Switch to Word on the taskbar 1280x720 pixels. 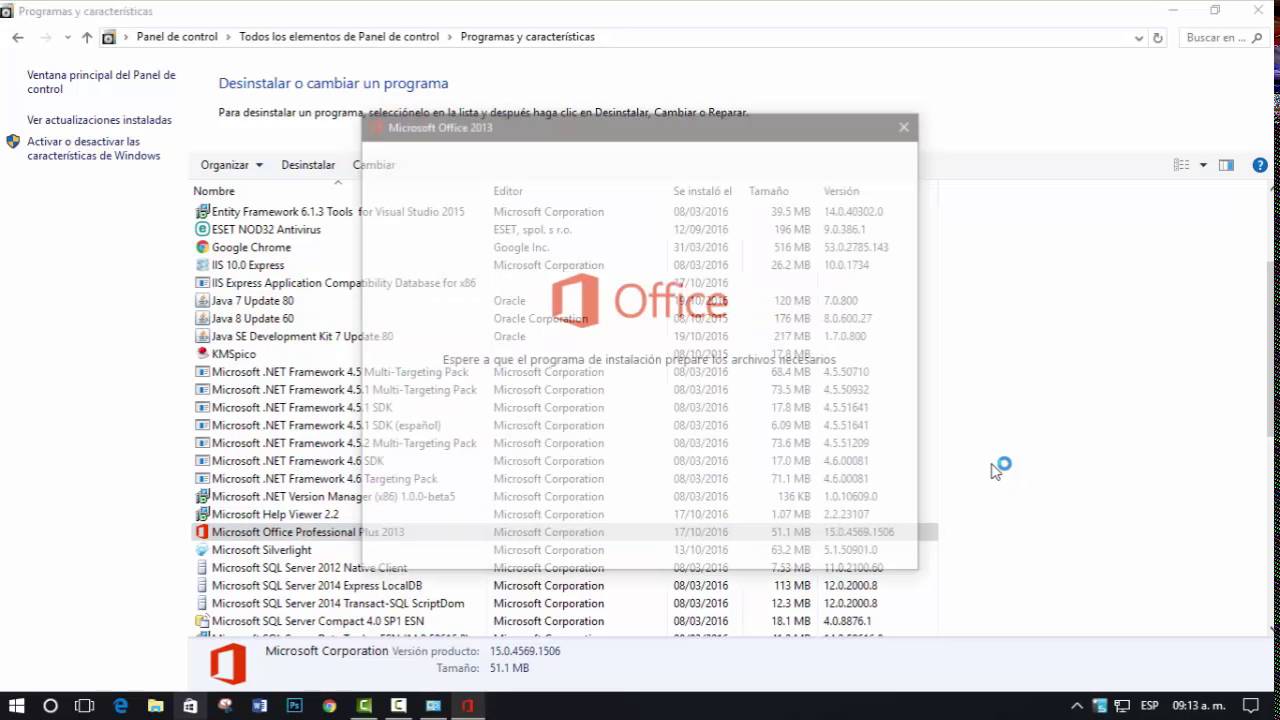coord(260,706)
